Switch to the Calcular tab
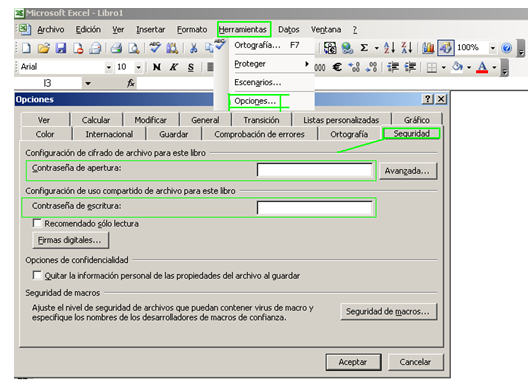 tap(96, 120)
